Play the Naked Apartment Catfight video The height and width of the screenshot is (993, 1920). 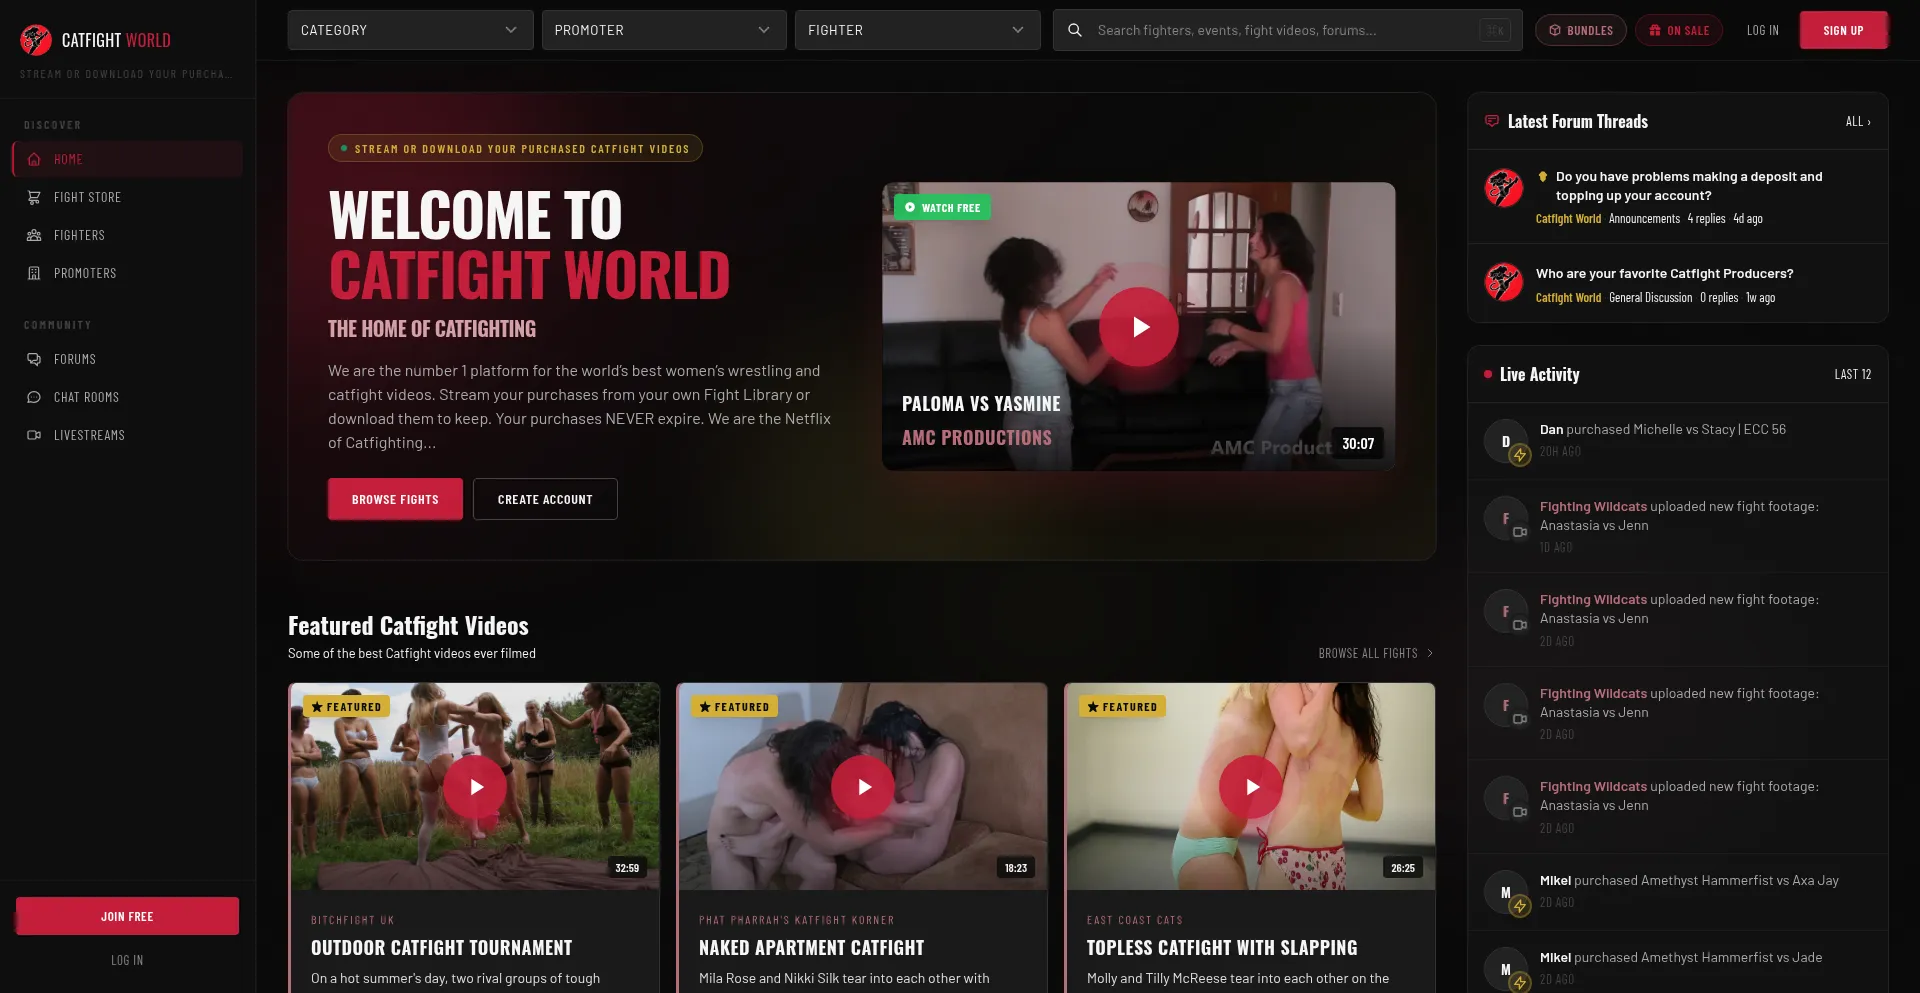click(x=863, y=787)
